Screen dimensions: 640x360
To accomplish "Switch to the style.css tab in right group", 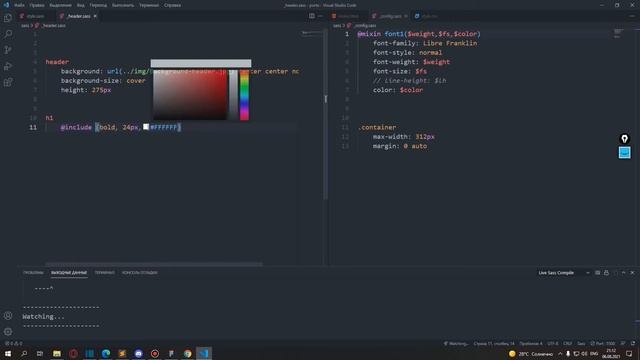I will click(x=426, y=16).
